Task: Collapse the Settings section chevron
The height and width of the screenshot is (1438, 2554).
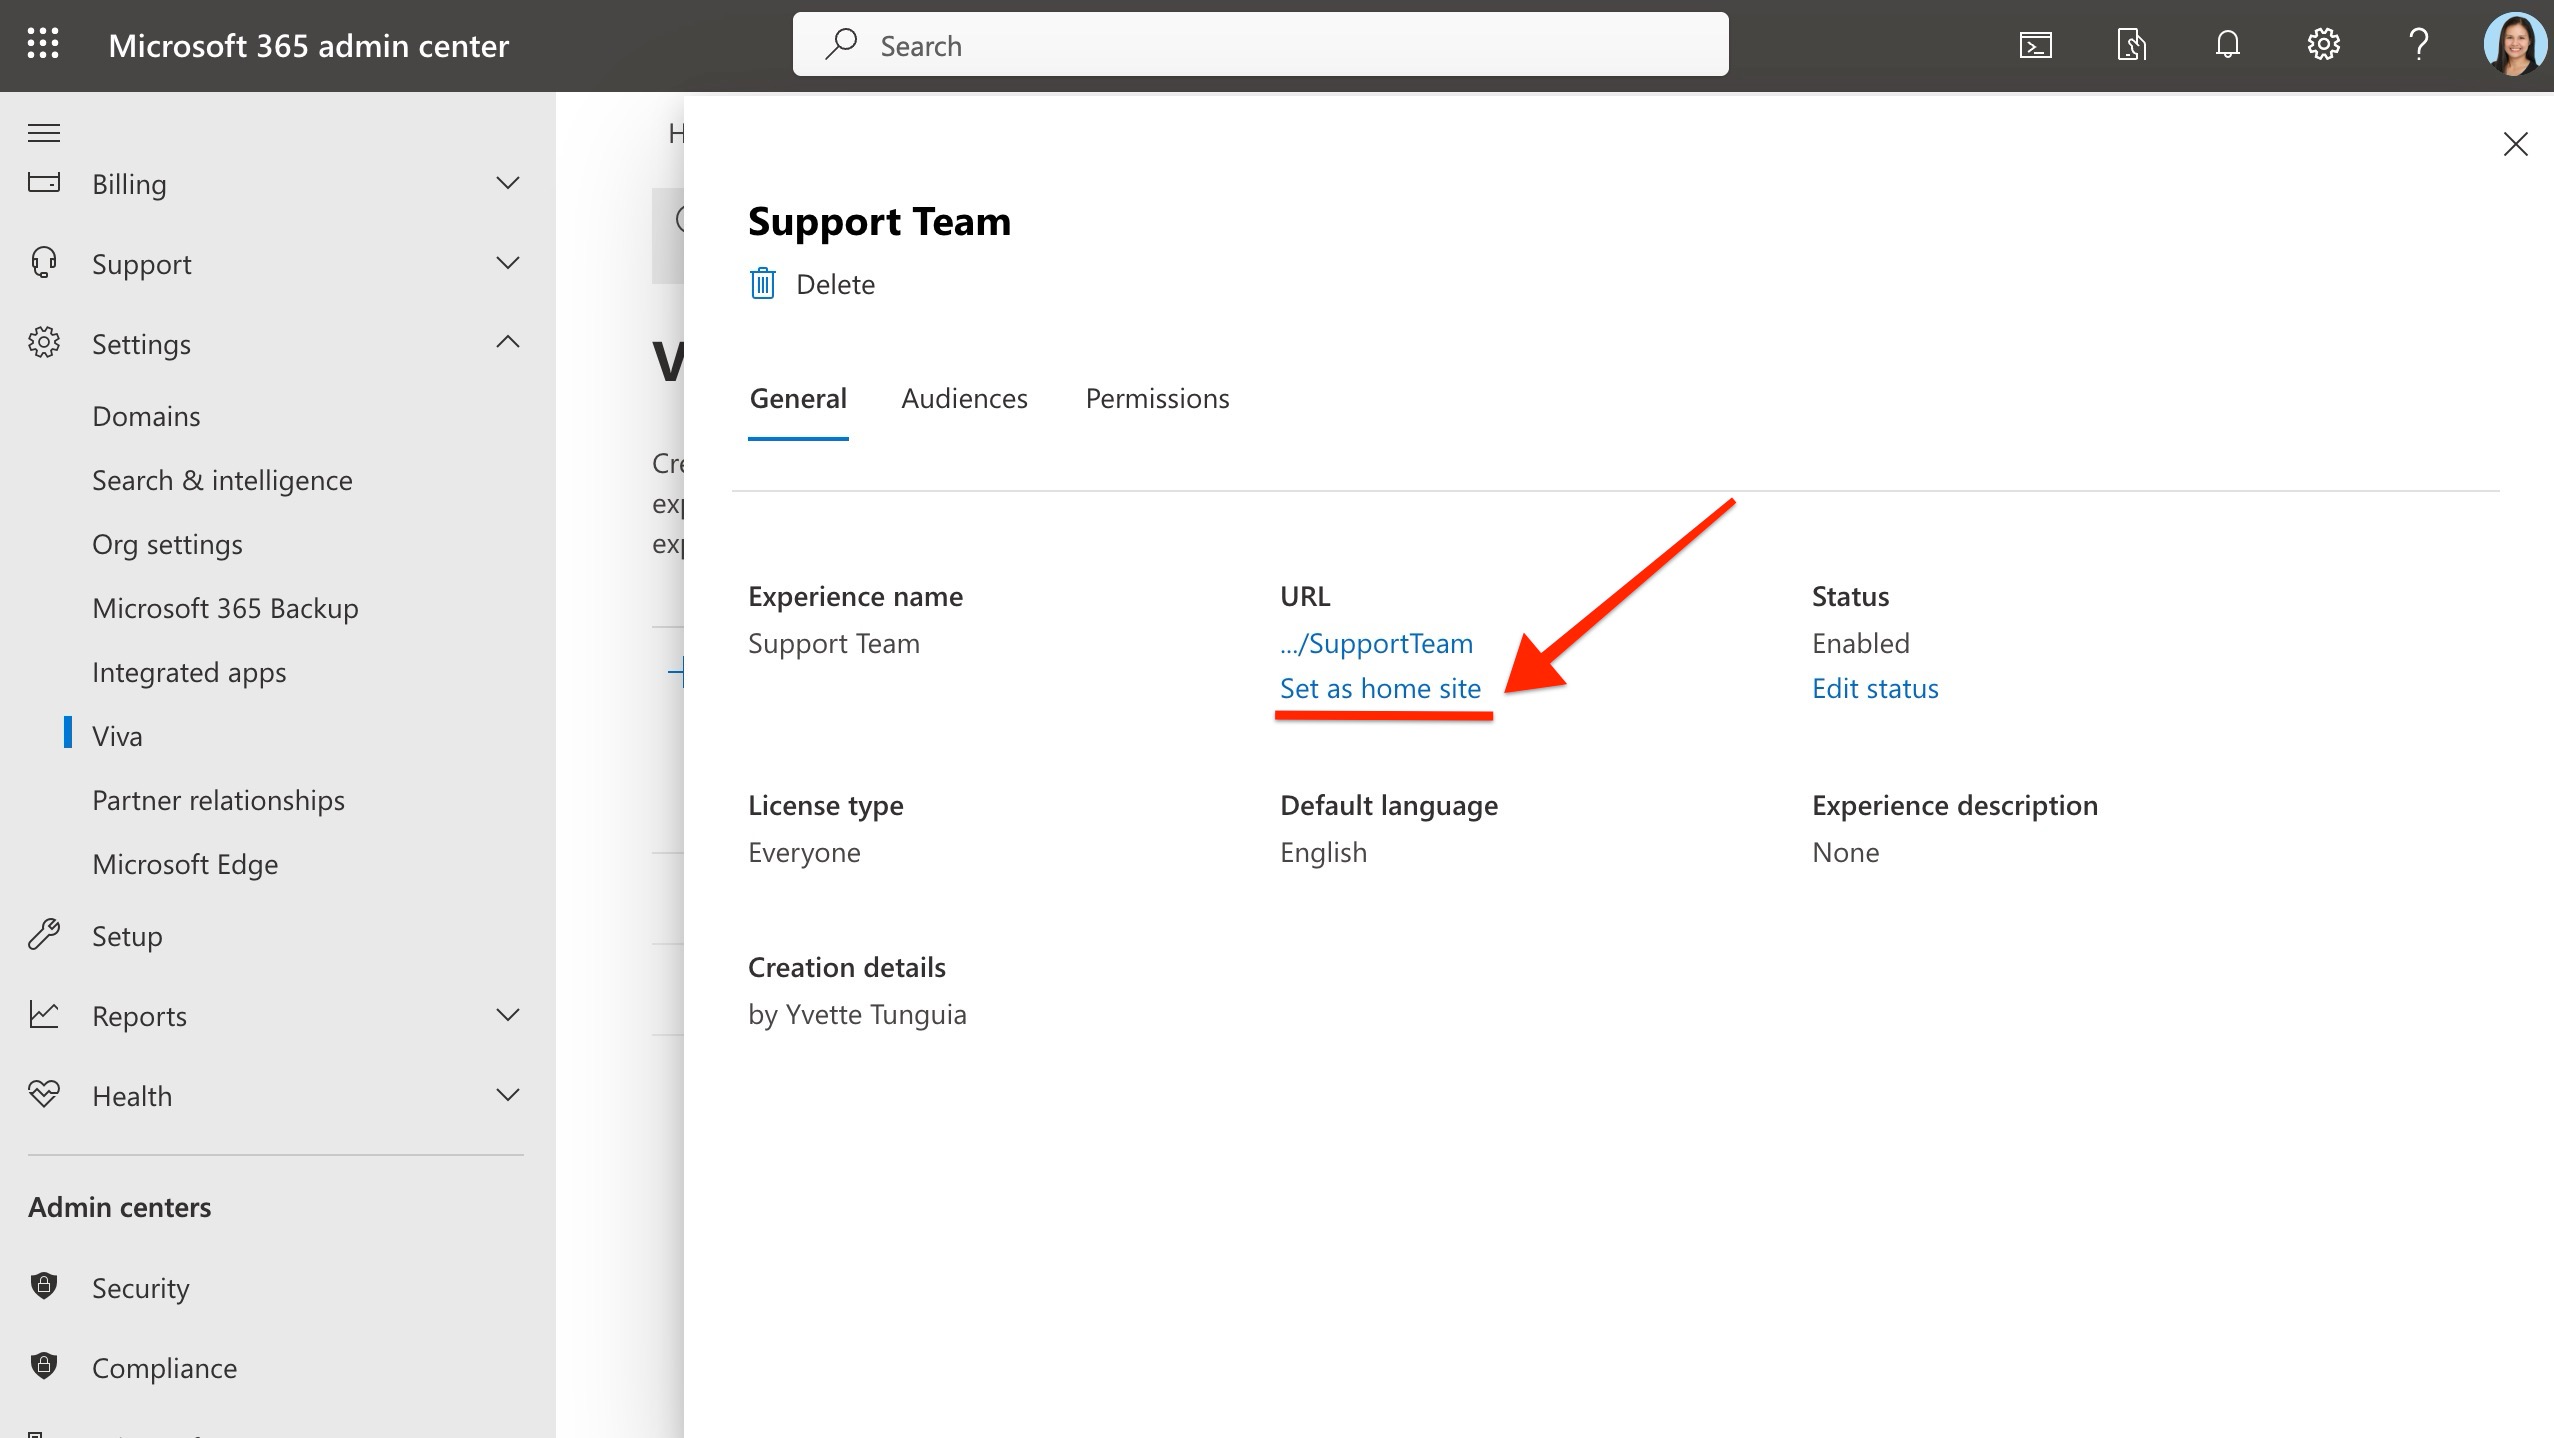Action: tap(508, 343)
